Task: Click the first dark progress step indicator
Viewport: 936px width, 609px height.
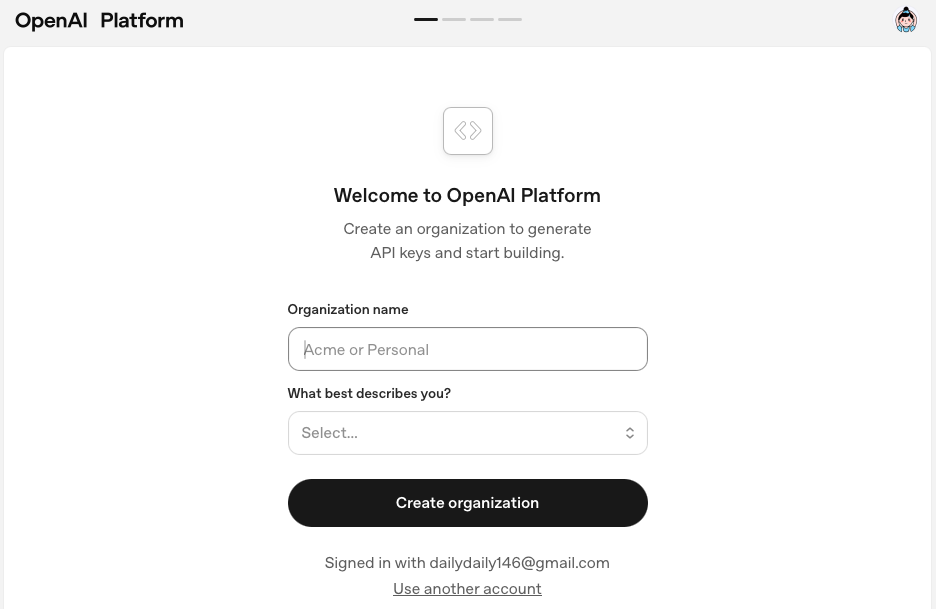Action: point(426,19)
